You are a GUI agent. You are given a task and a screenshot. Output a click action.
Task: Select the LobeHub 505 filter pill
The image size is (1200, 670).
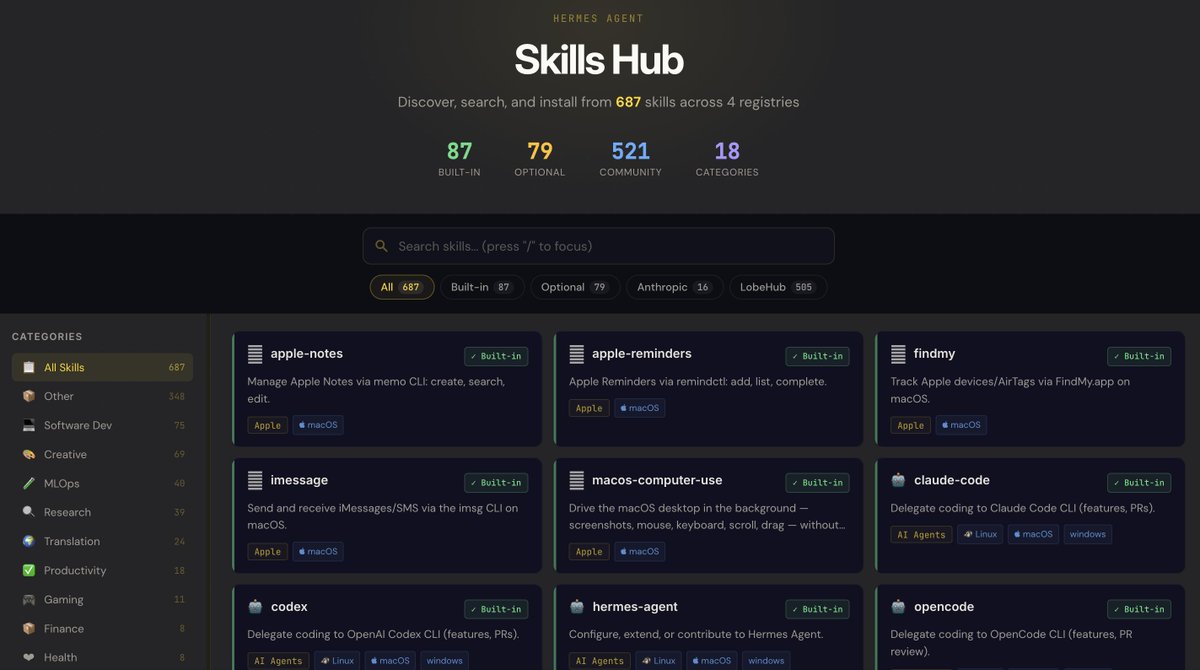tap(778, 287)
